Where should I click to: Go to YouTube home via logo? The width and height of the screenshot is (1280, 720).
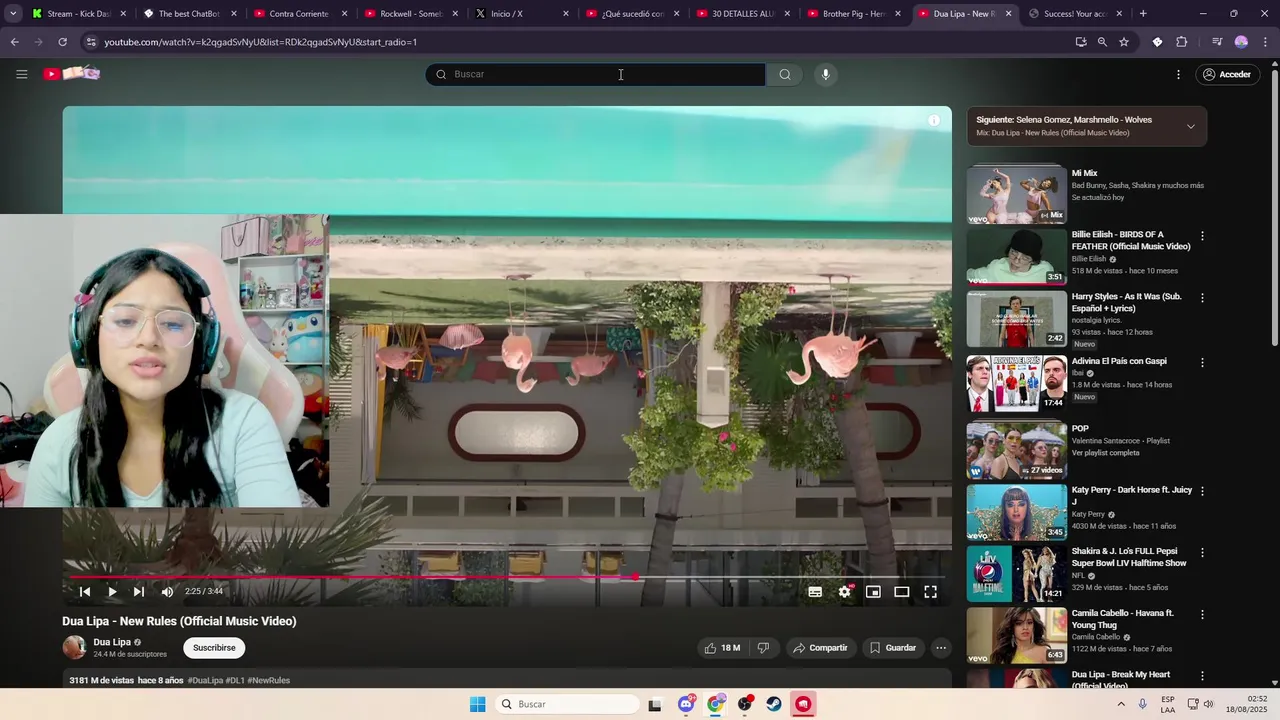click(x=72, y=74)
